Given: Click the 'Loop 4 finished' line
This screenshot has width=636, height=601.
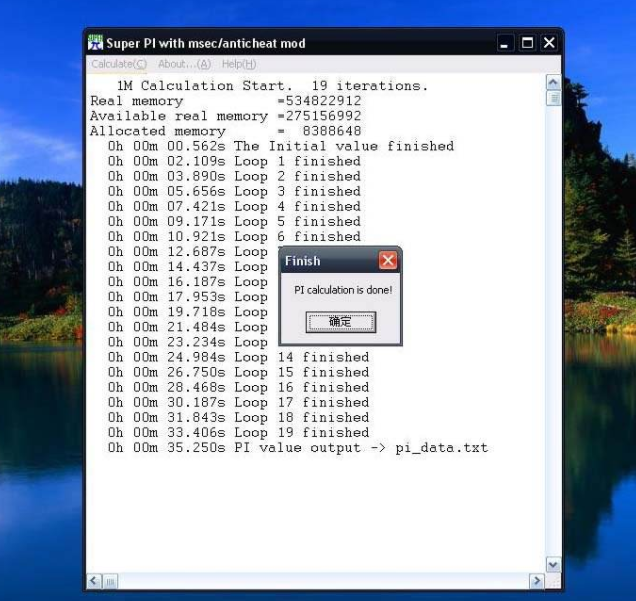Looking at the screenshot, I should [x=234, y=206].
